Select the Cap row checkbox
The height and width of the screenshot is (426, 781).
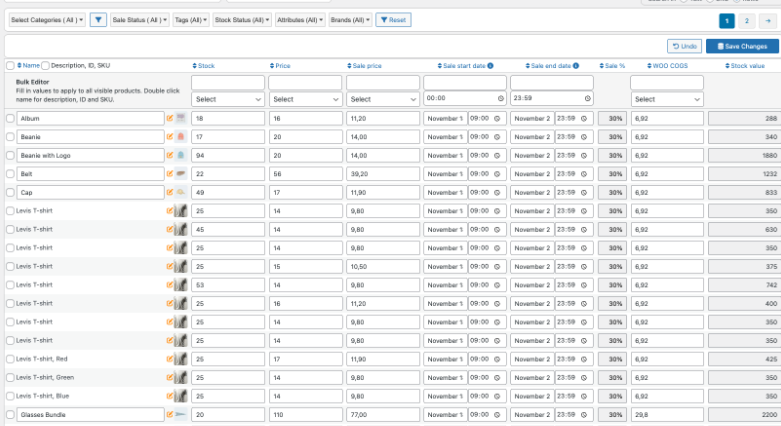coord(10,192)
